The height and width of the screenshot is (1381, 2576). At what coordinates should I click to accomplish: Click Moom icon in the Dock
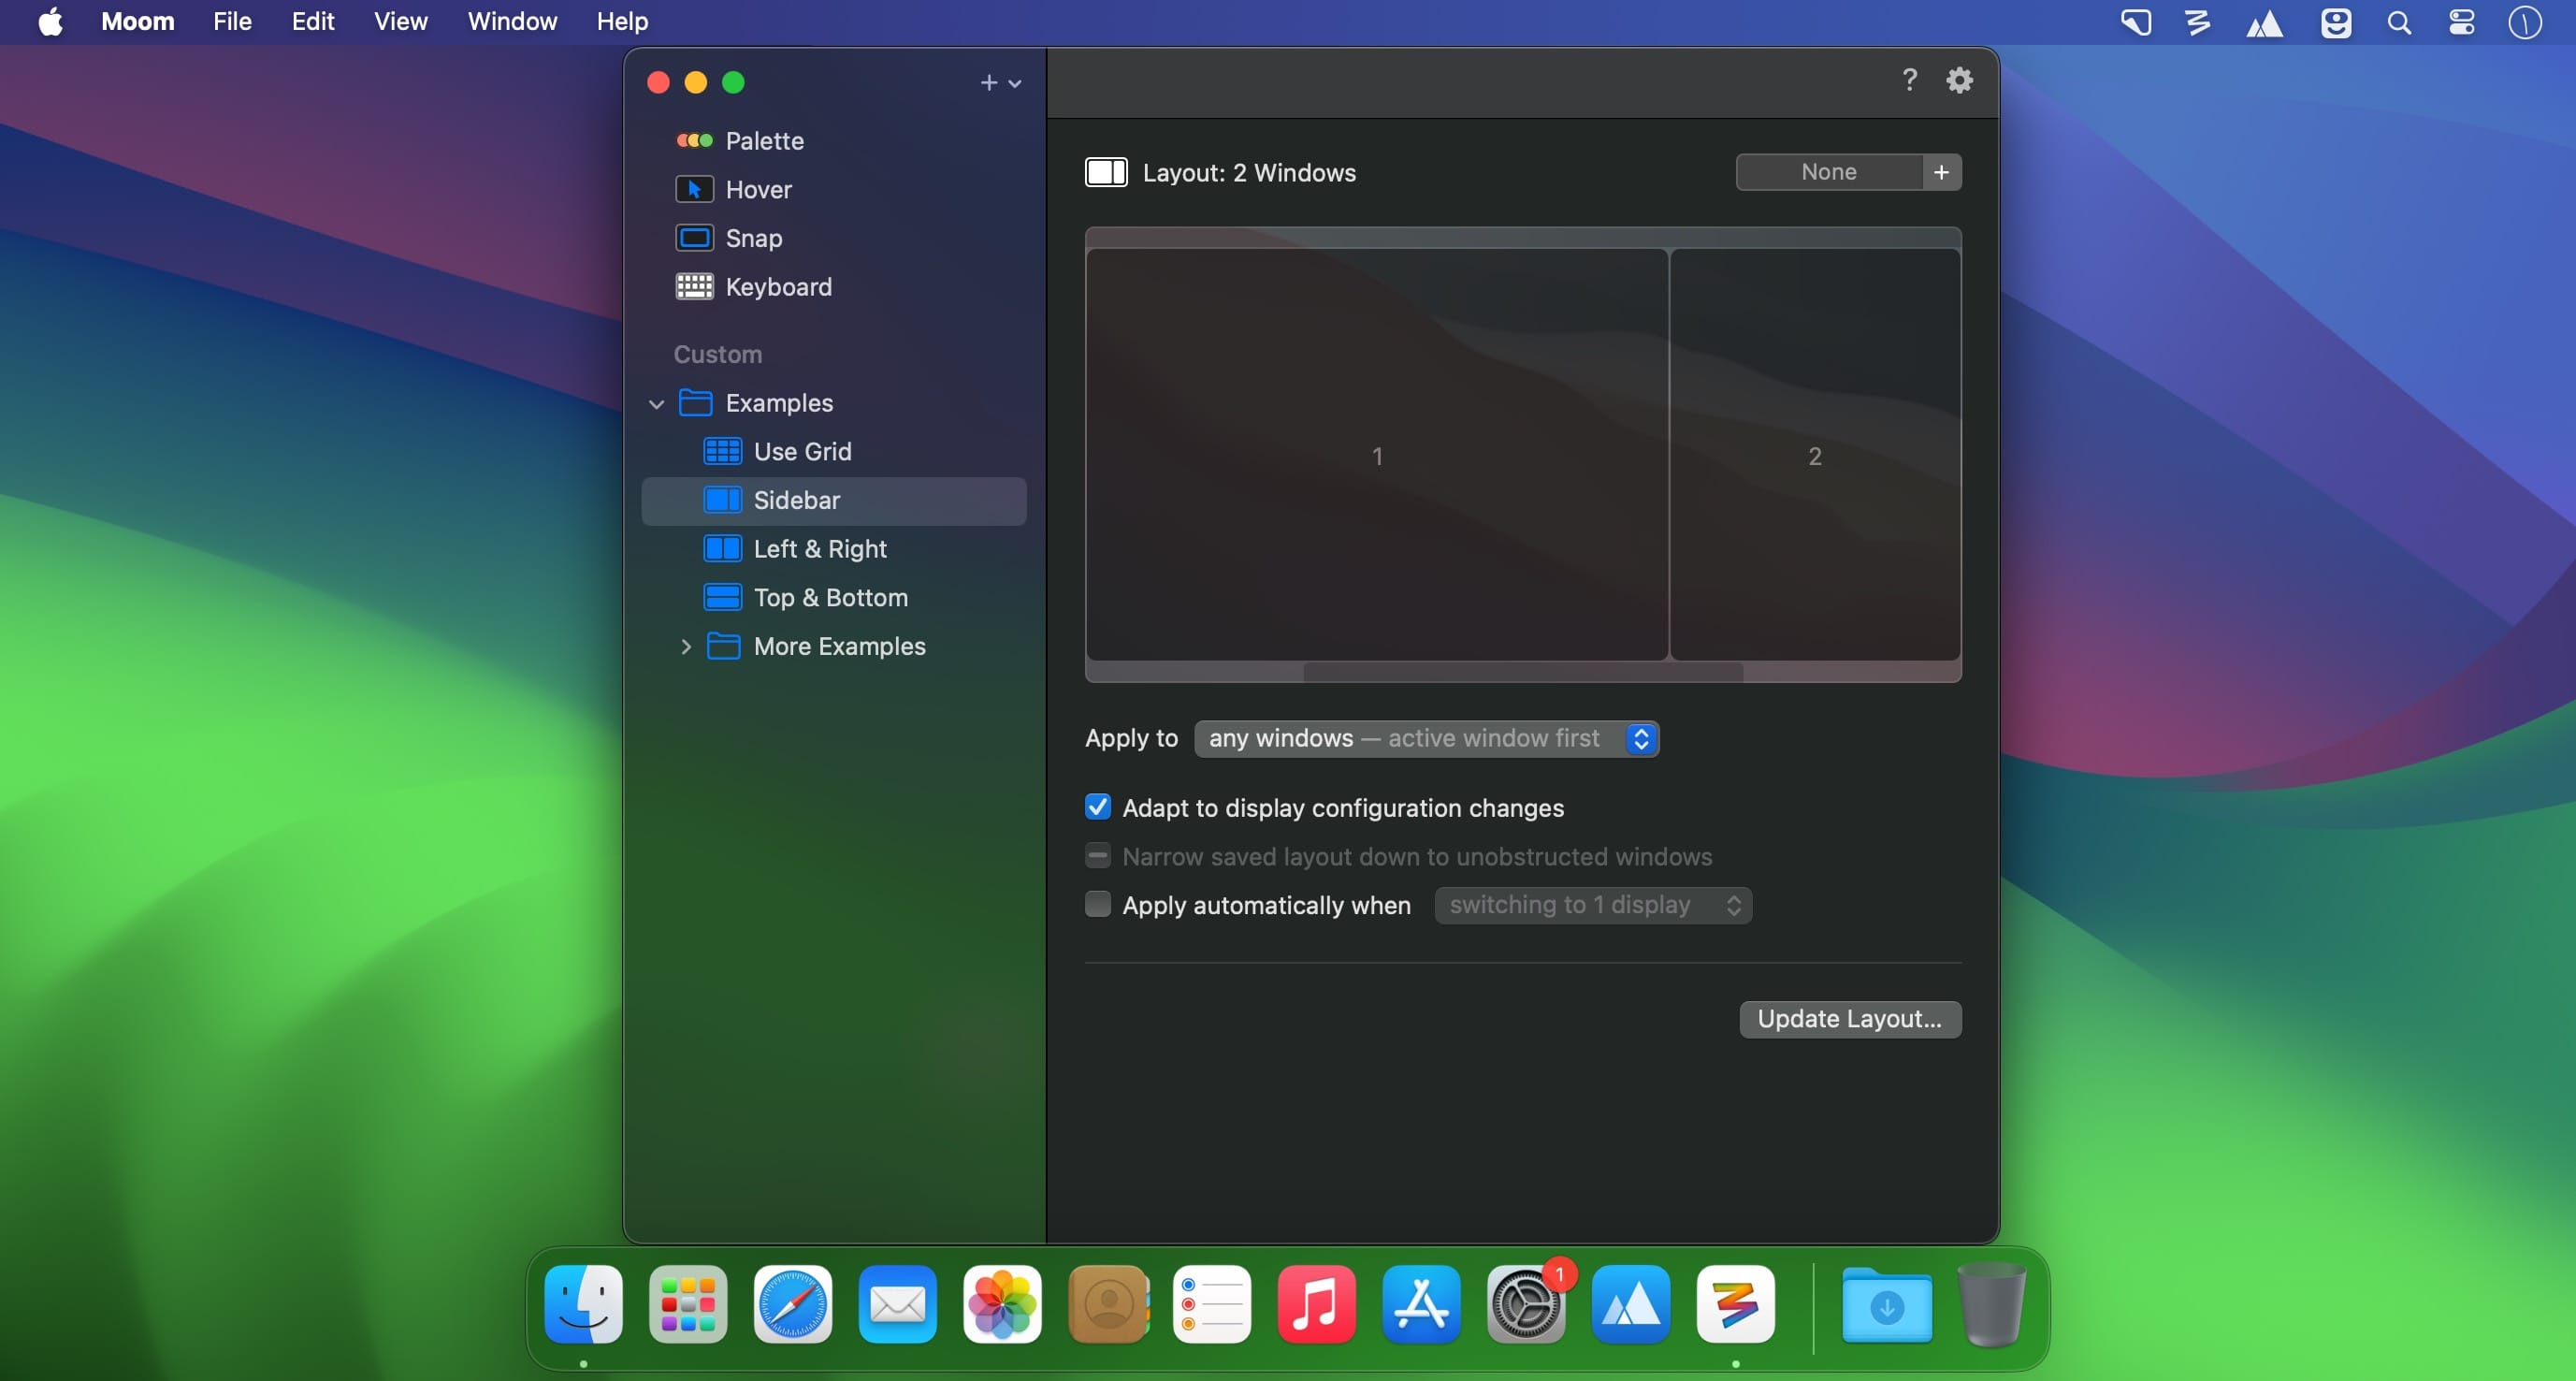[1735, 1304]
